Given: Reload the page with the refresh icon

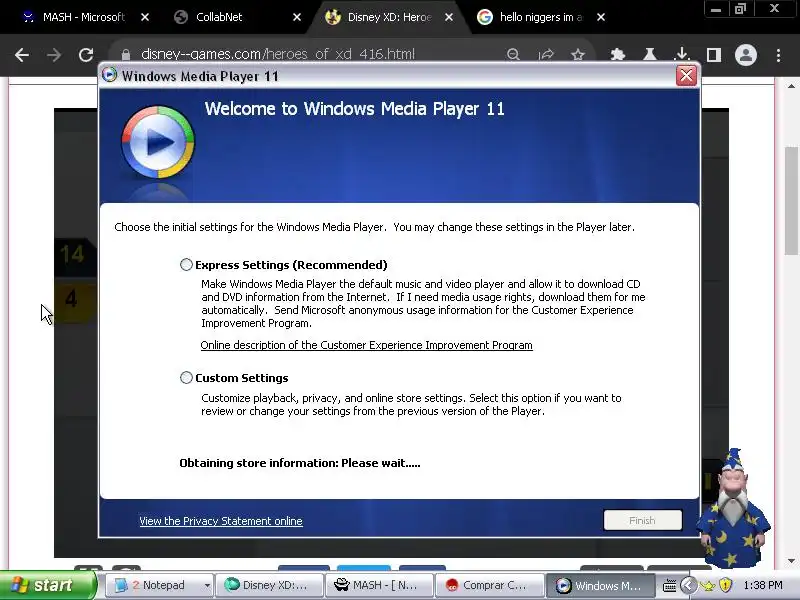Looking at the screenshot, I should click(x=86, y=55).
